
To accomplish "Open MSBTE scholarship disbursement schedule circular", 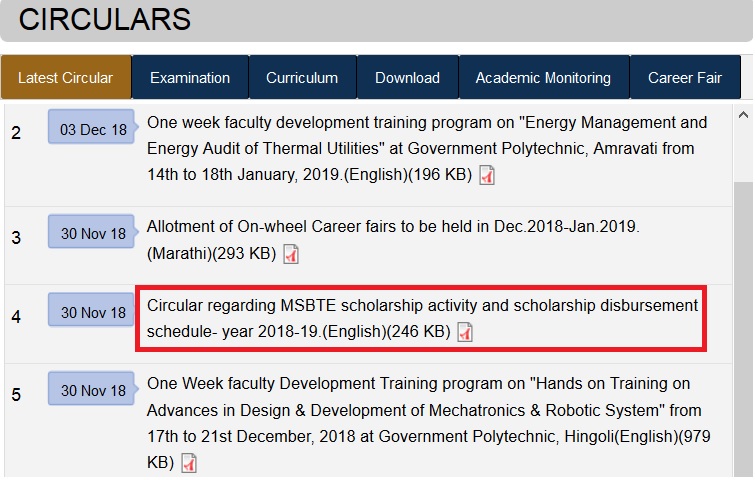I will click(x=422, y=318).
